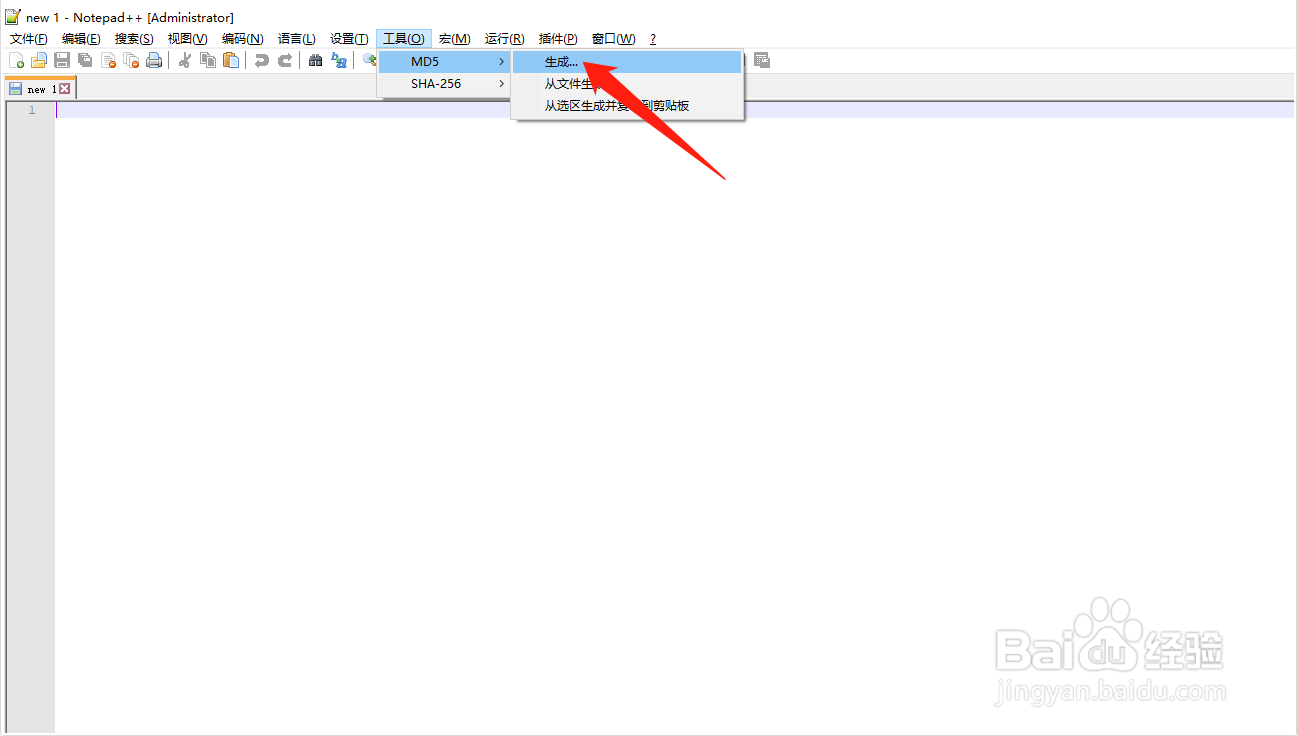Choose 从选区生成并复制到剪贴板 entry
This screenshot has height=736, width=1297.
click(627, 105)
